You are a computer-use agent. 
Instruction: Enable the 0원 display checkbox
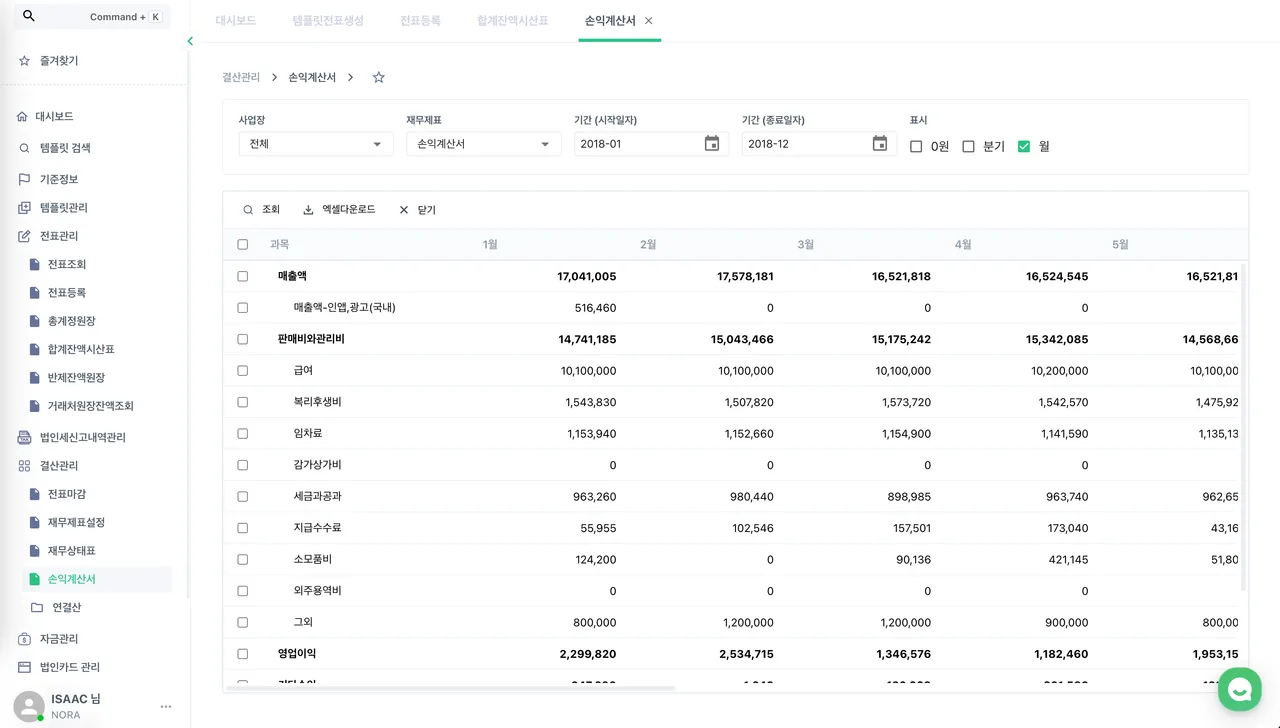(916, 147)
